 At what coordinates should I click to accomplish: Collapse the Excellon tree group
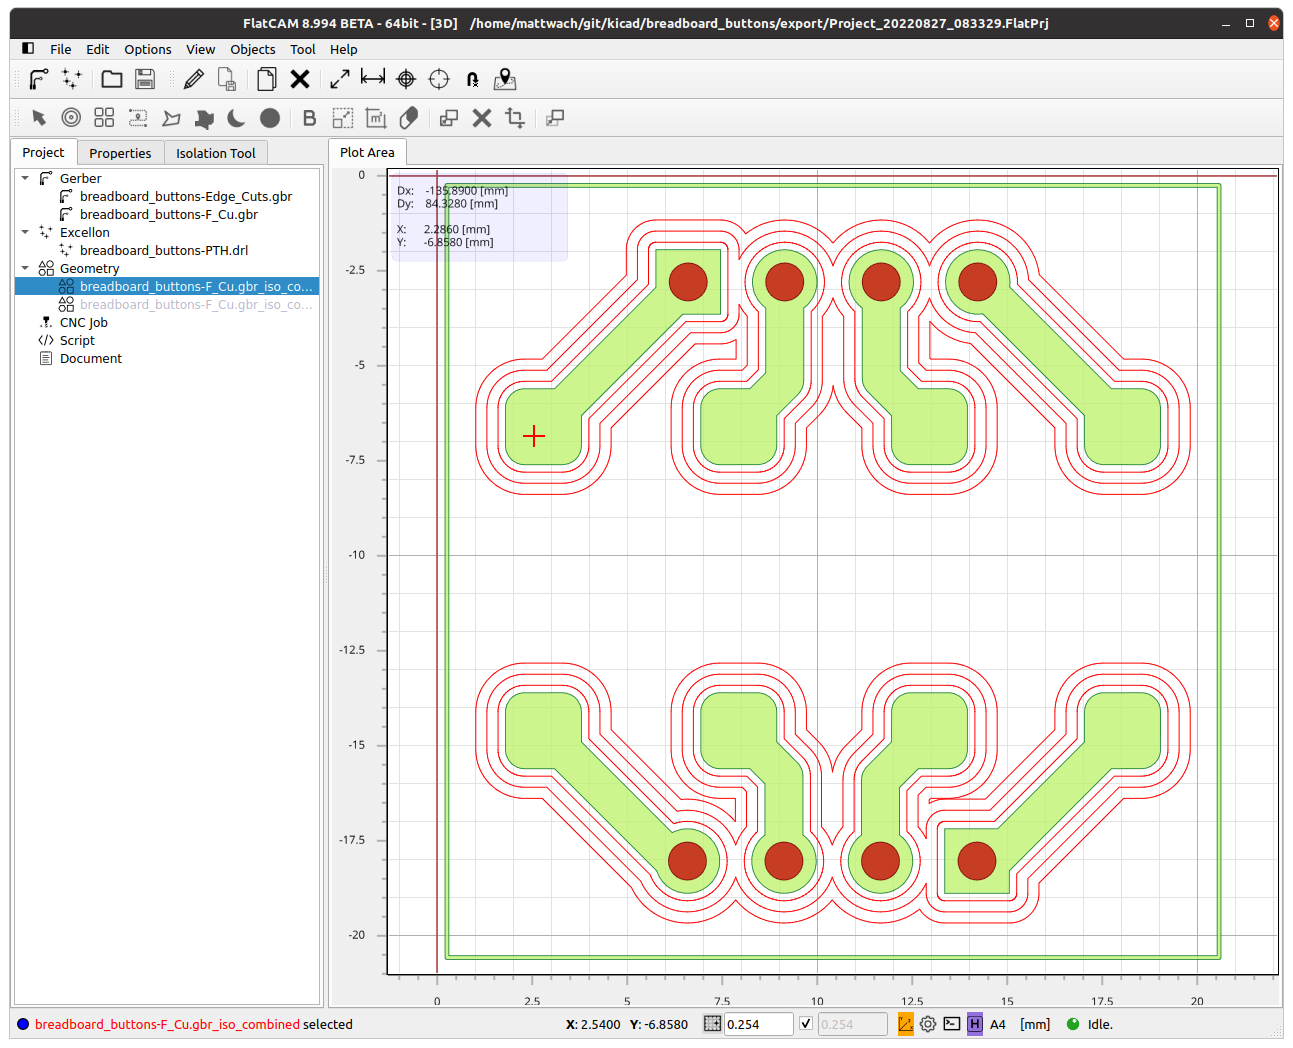25,232
